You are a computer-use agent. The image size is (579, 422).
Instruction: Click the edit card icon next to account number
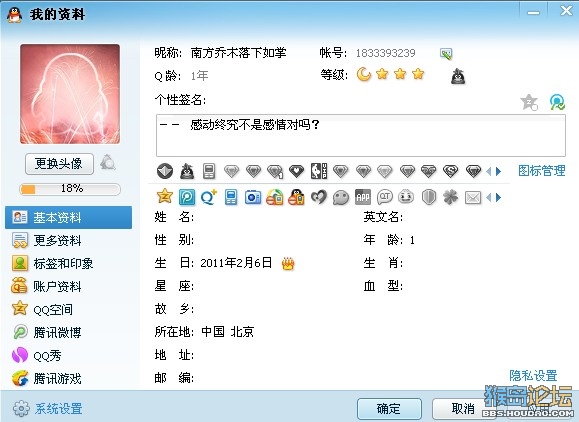(x=446, y=54)
